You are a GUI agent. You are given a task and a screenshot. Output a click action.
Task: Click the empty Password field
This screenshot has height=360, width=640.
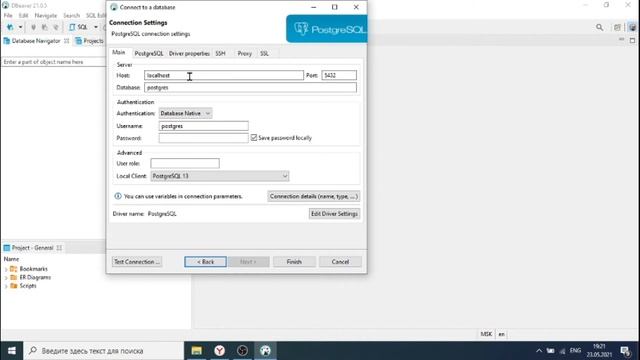(x=203, y=138)
